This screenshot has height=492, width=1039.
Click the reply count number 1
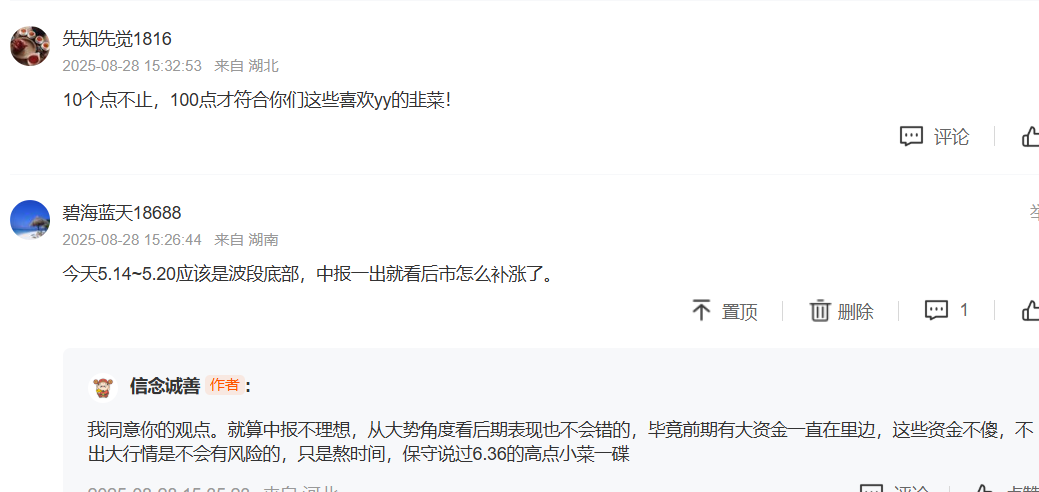point(964,310)
